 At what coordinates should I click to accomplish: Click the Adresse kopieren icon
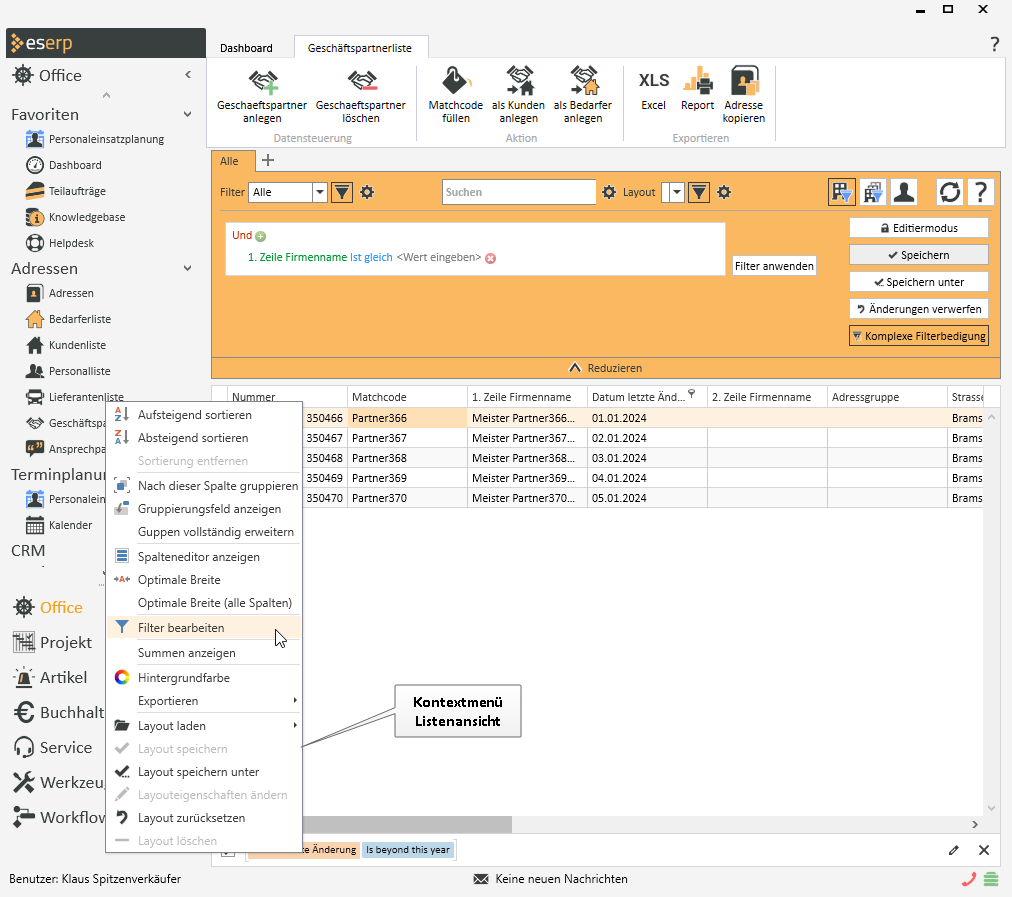[x=743, y=82]
